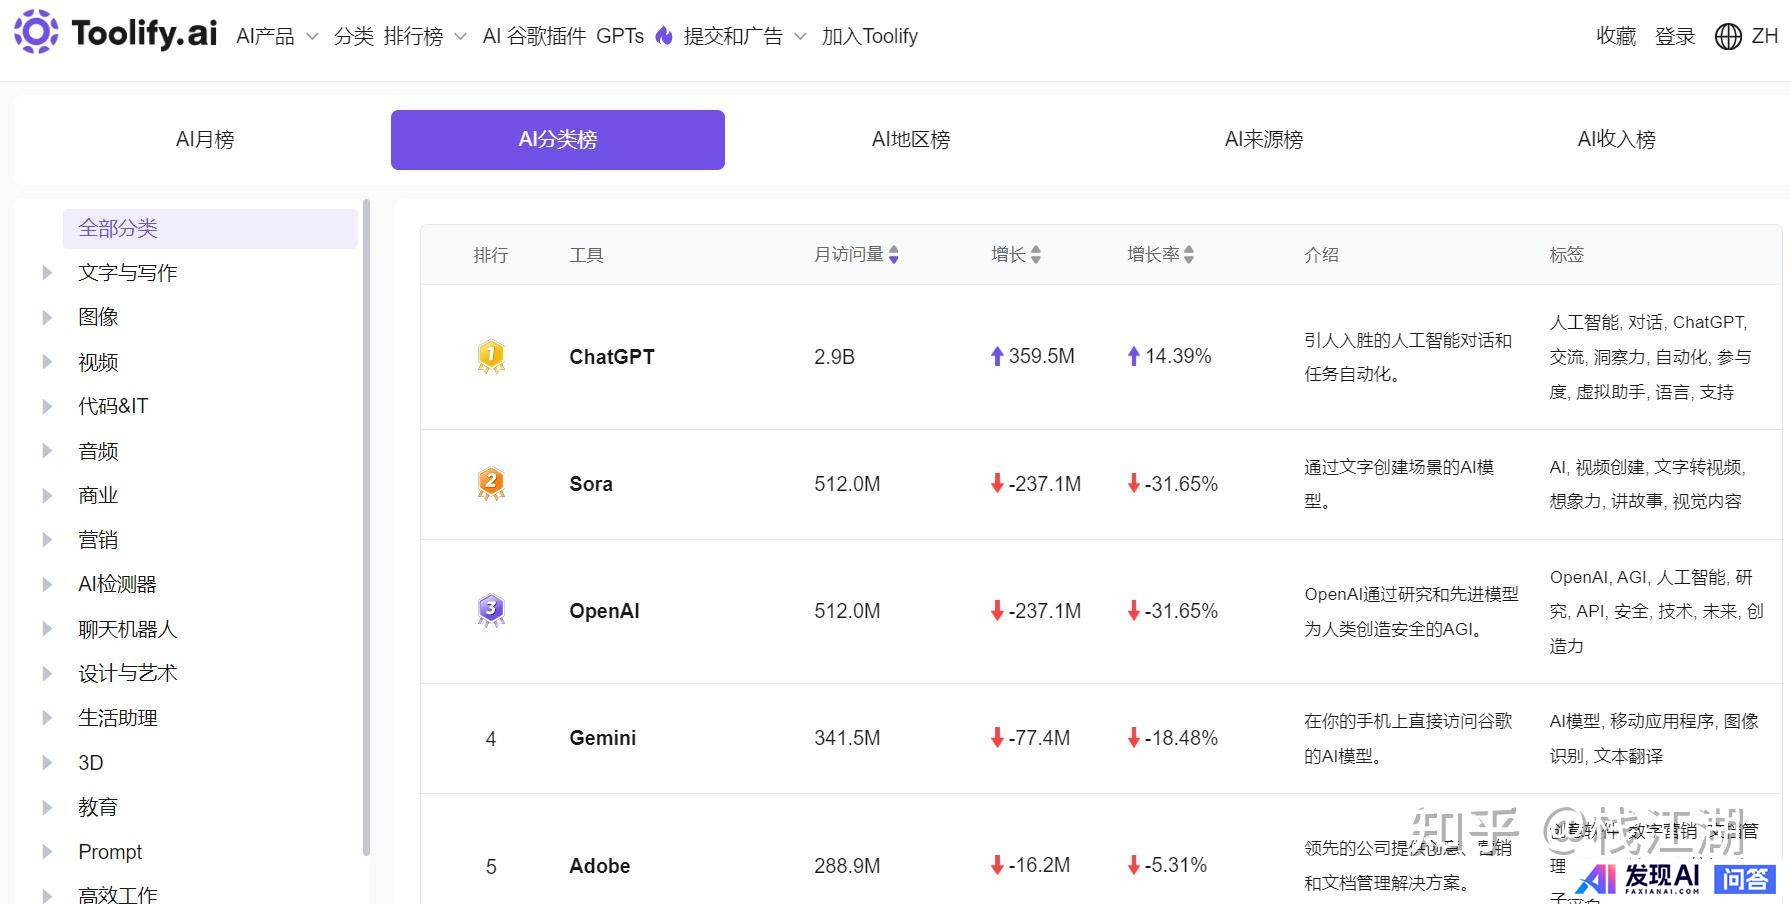1791x904 pixels.
Task: Open the GPTs menu item
Action: click(620, 36)
